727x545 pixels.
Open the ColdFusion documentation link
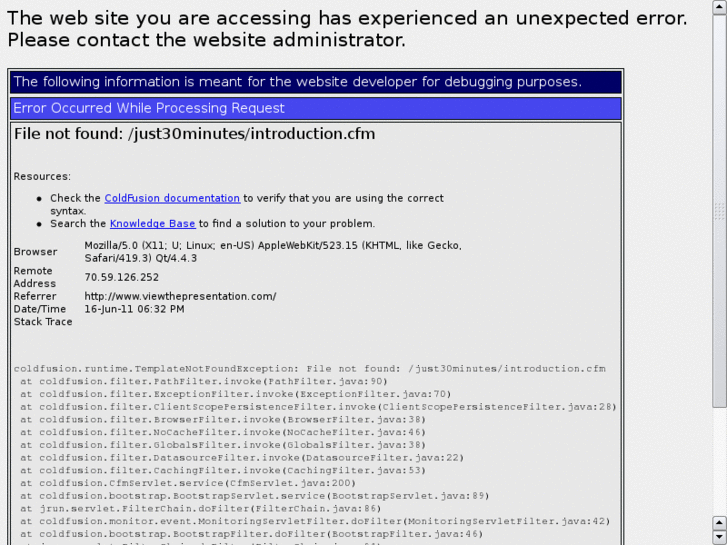[172, 198]
